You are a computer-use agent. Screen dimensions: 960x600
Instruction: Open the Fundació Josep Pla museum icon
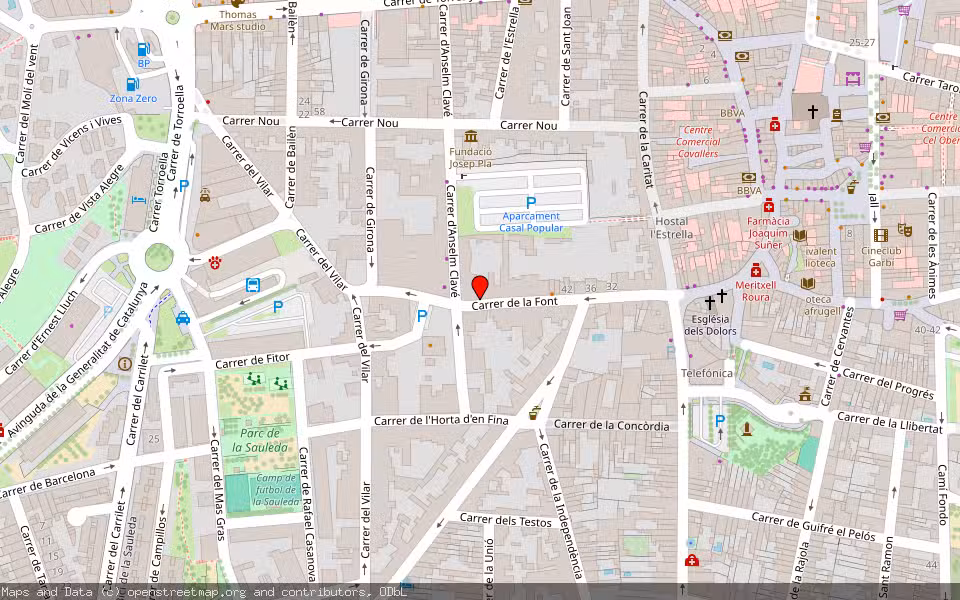tap(471, 136)
